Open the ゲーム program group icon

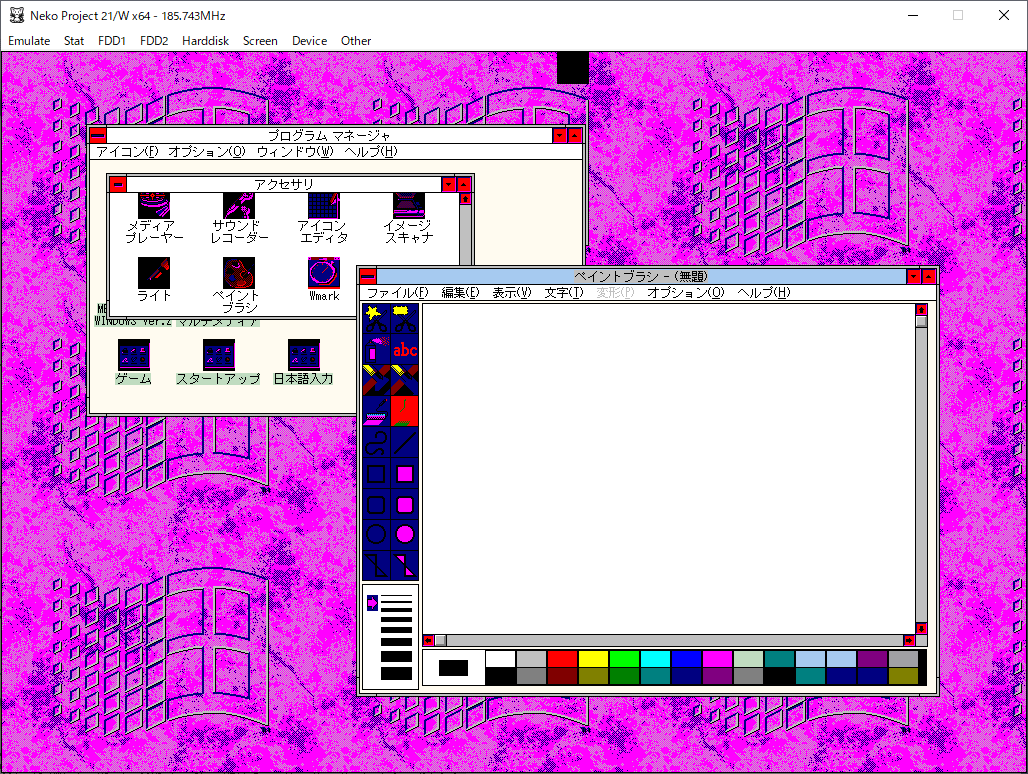(134, 362)
